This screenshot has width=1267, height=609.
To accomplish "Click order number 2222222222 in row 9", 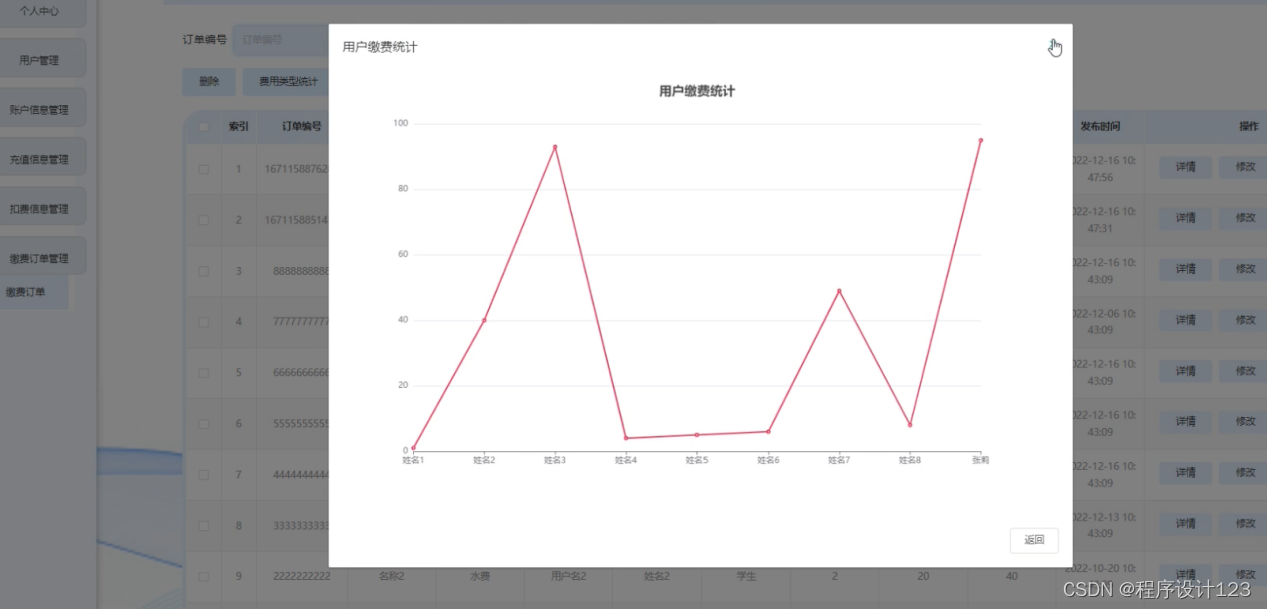I will [301, 576].
